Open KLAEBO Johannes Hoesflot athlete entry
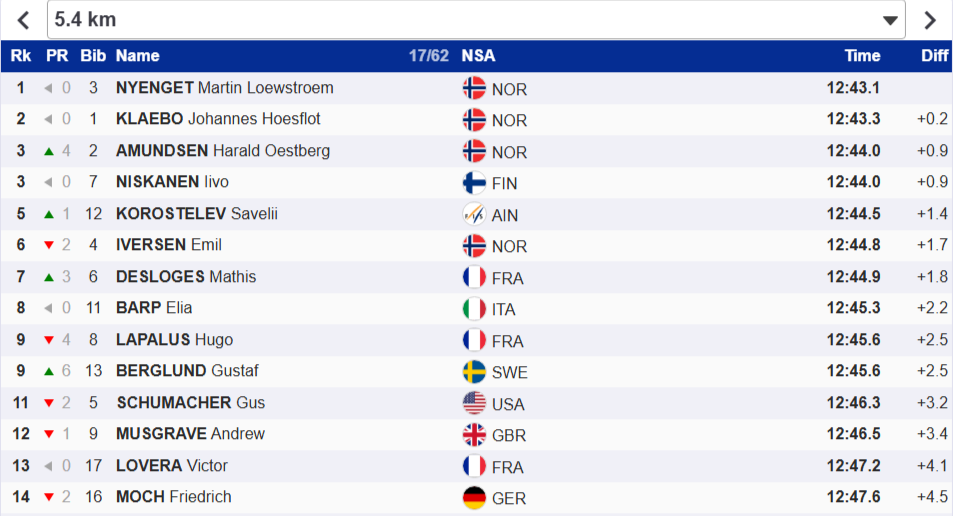This screenshot has height=516, width=953. (218, 119)
